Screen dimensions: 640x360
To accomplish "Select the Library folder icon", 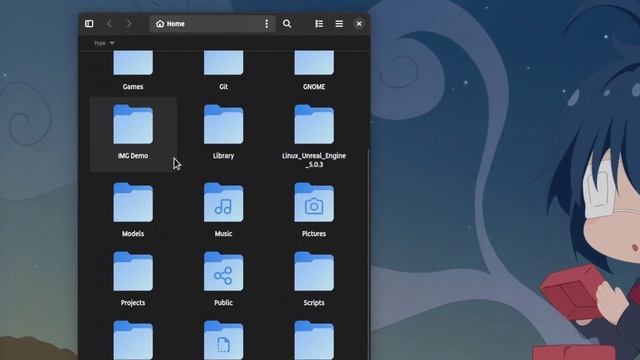I will tap(223, 124).
